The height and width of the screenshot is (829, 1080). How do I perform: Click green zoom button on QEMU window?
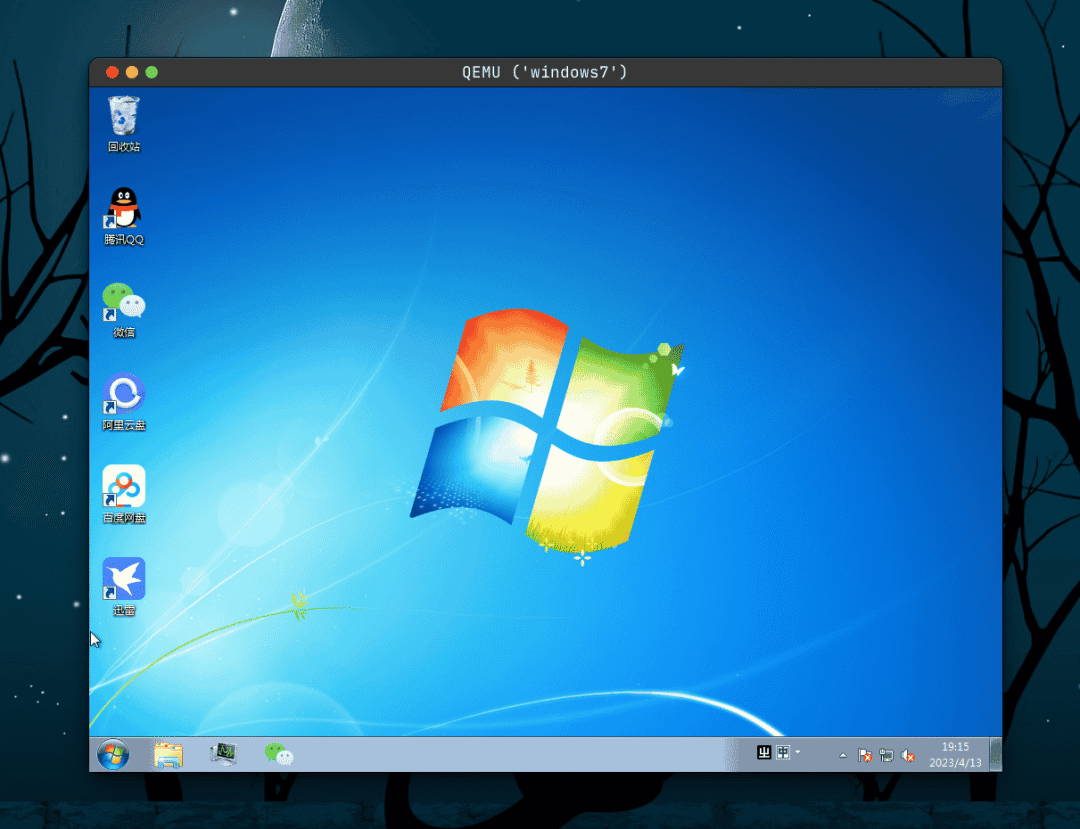pos(152,72)
